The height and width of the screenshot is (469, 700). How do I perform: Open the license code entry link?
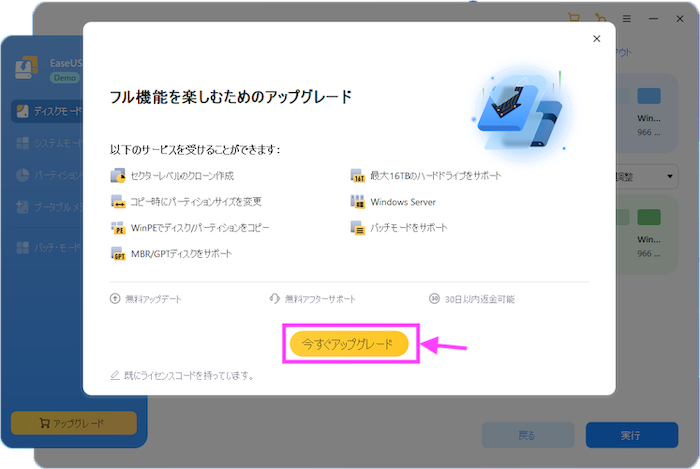point(188,376)
